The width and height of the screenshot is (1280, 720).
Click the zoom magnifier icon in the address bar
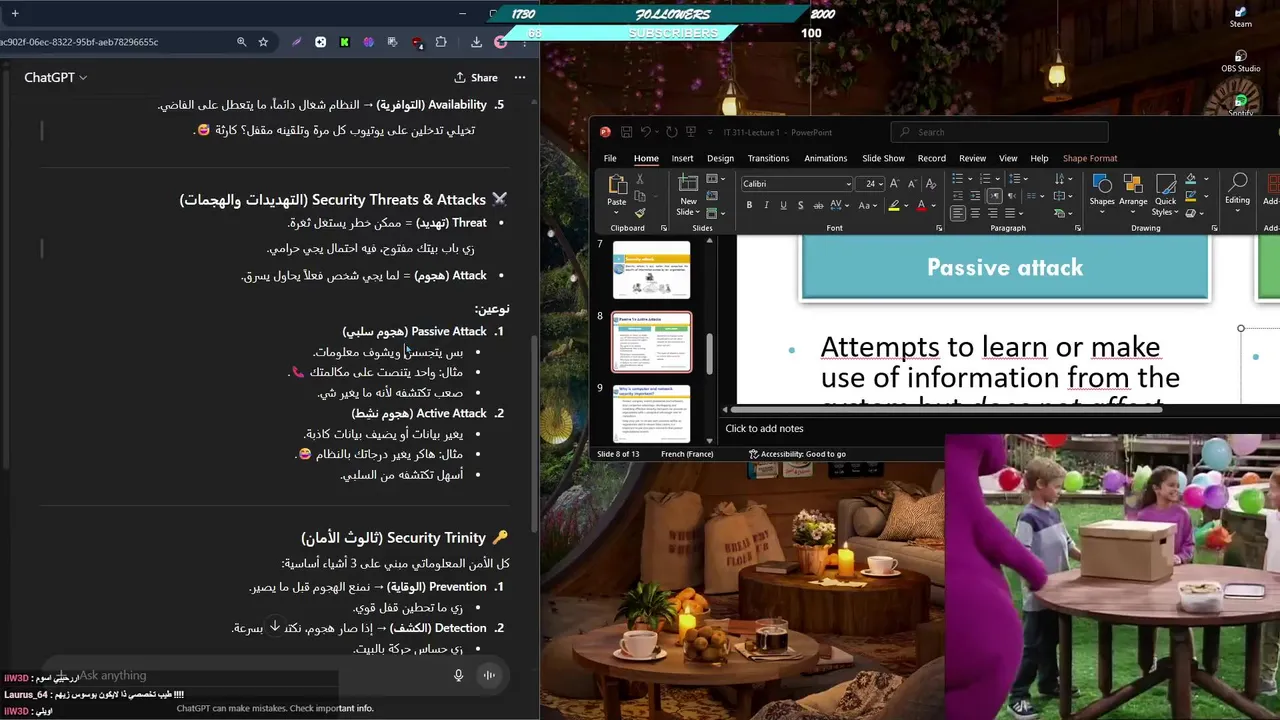click(241, 42)
